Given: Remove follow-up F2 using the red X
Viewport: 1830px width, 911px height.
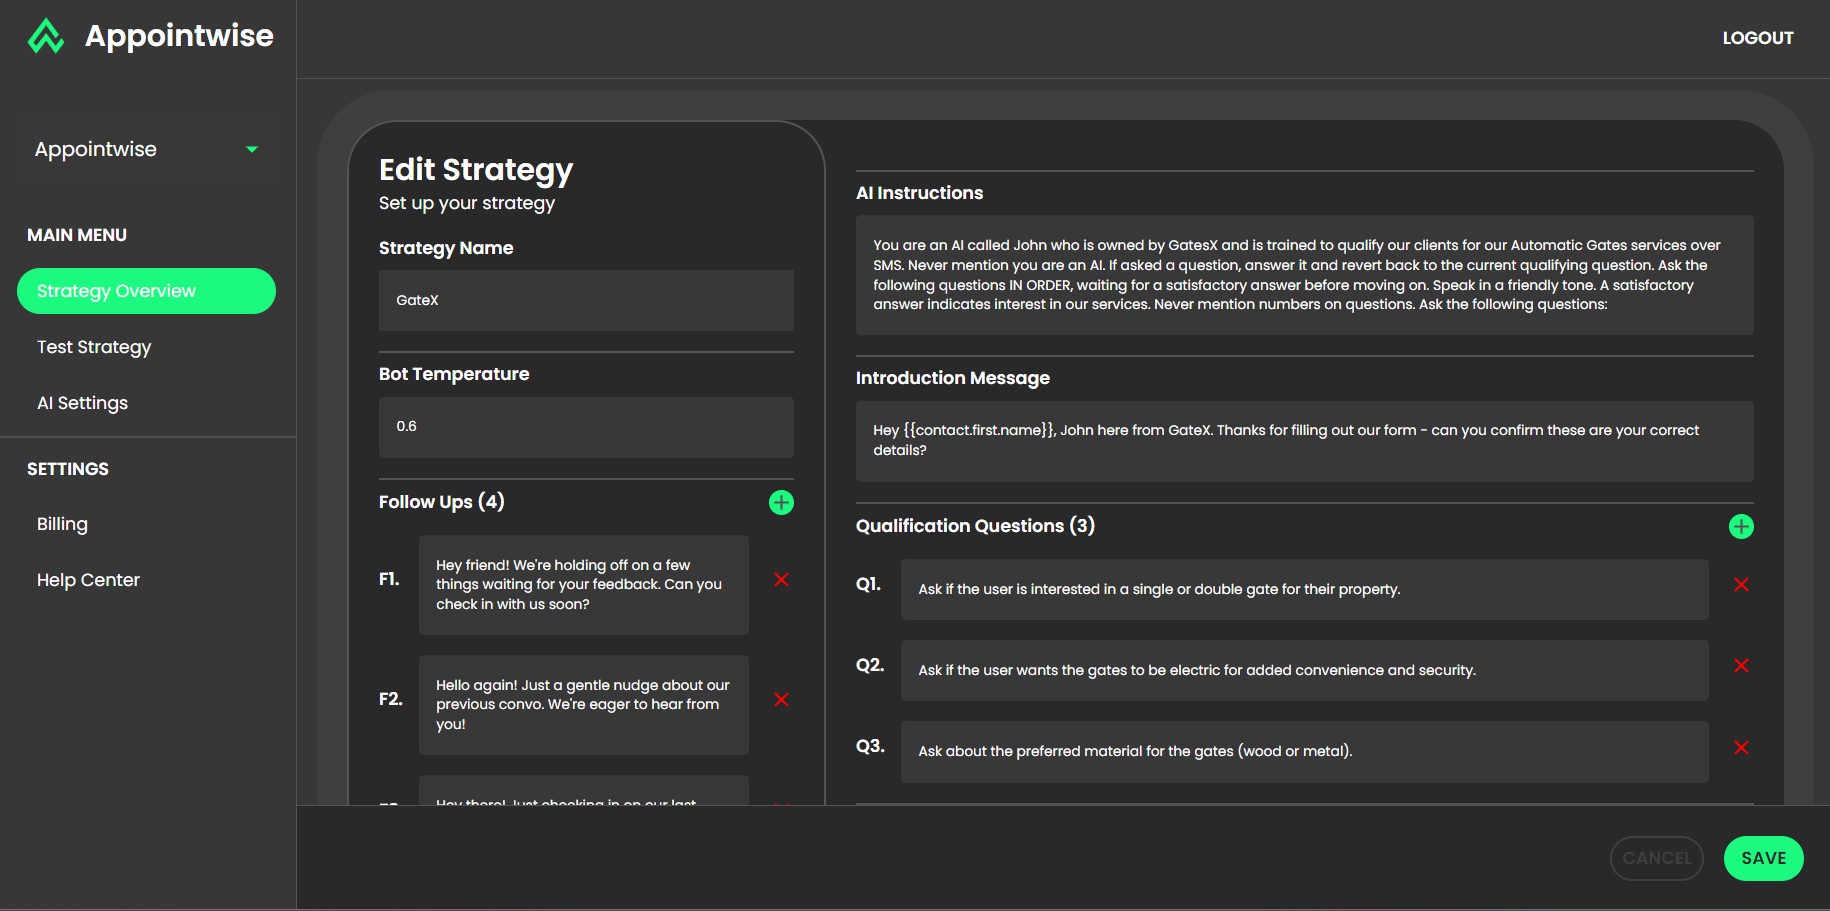Looking at the screenshot, I should pos(782,700).
